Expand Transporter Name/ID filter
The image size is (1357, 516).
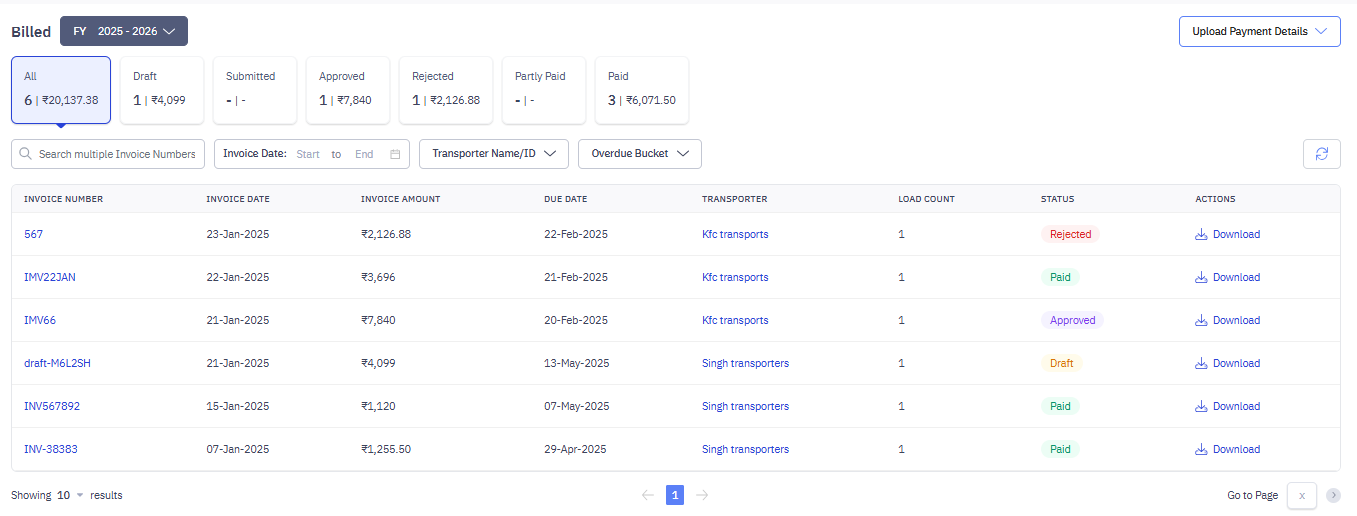[494, 154]
